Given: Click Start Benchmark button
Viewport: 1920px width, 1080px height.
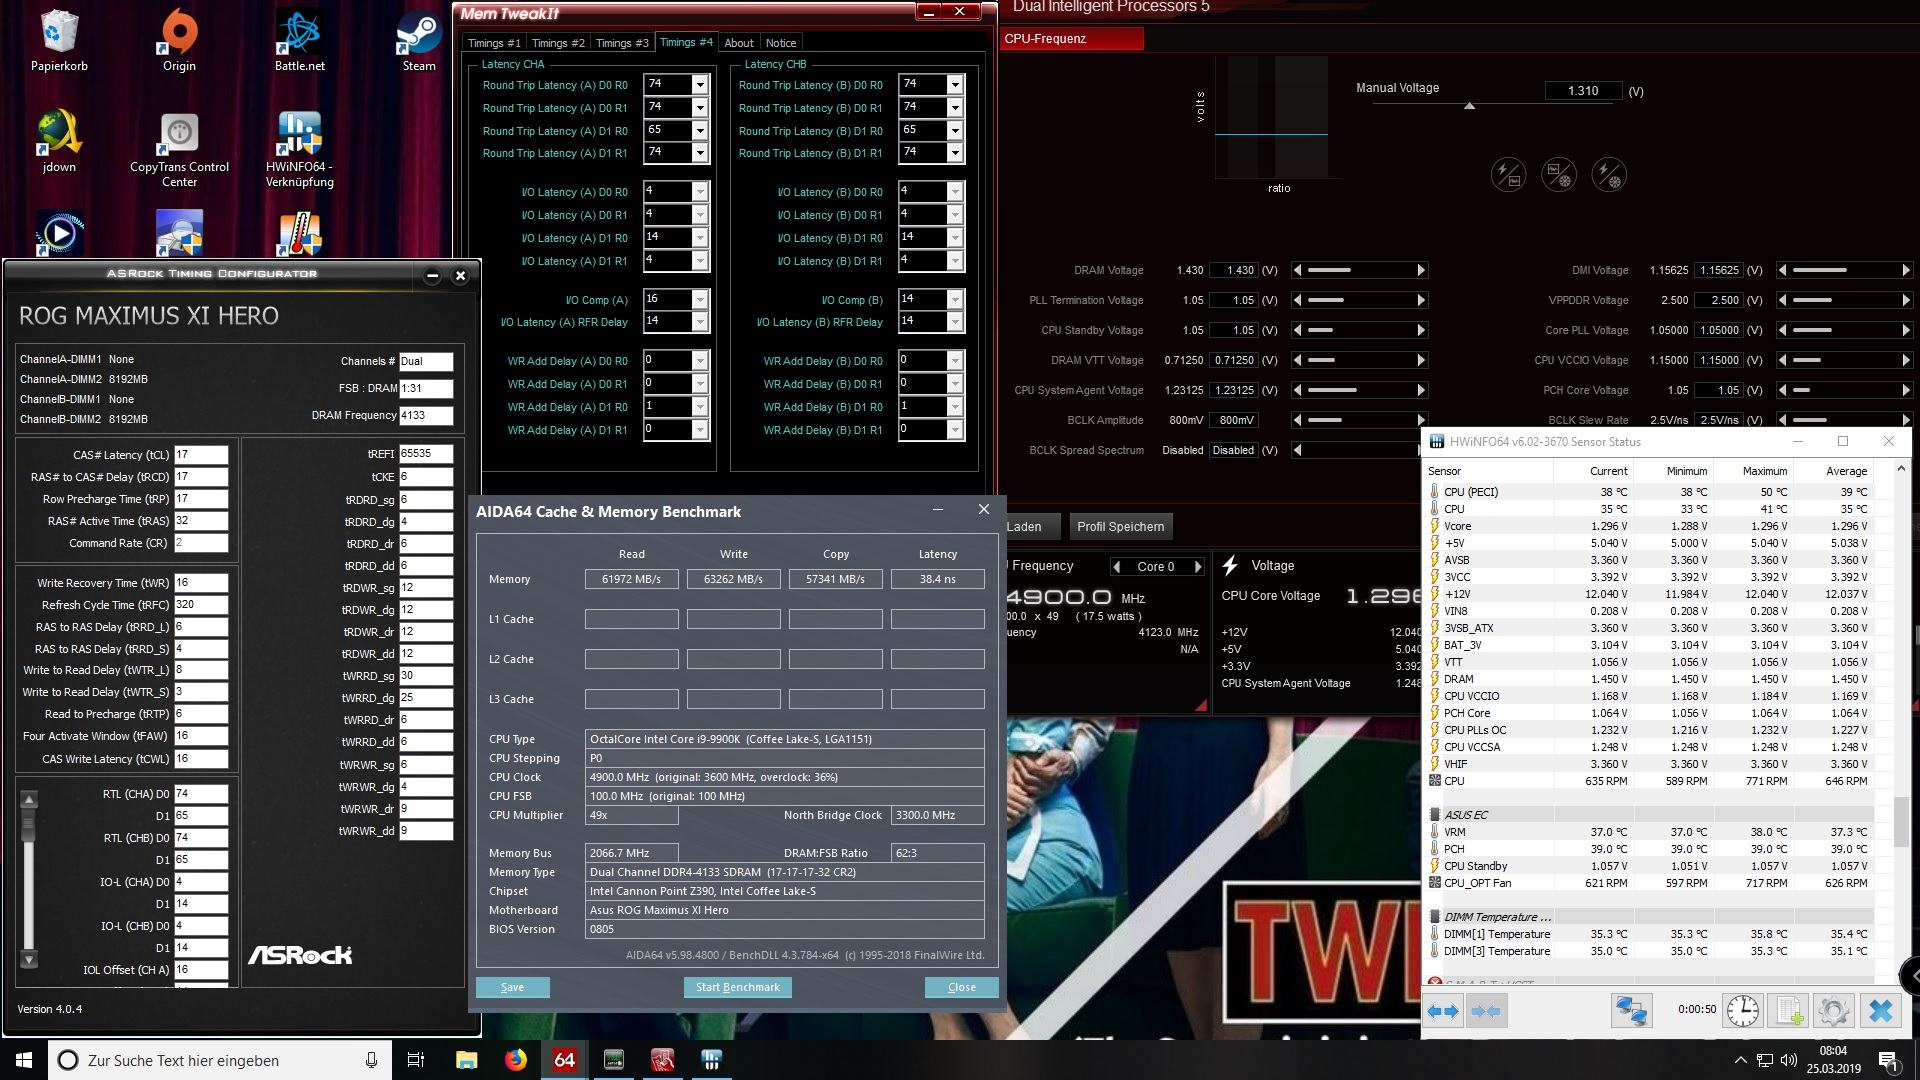Looking at the screenshot, I should click(x=737, y=987).
